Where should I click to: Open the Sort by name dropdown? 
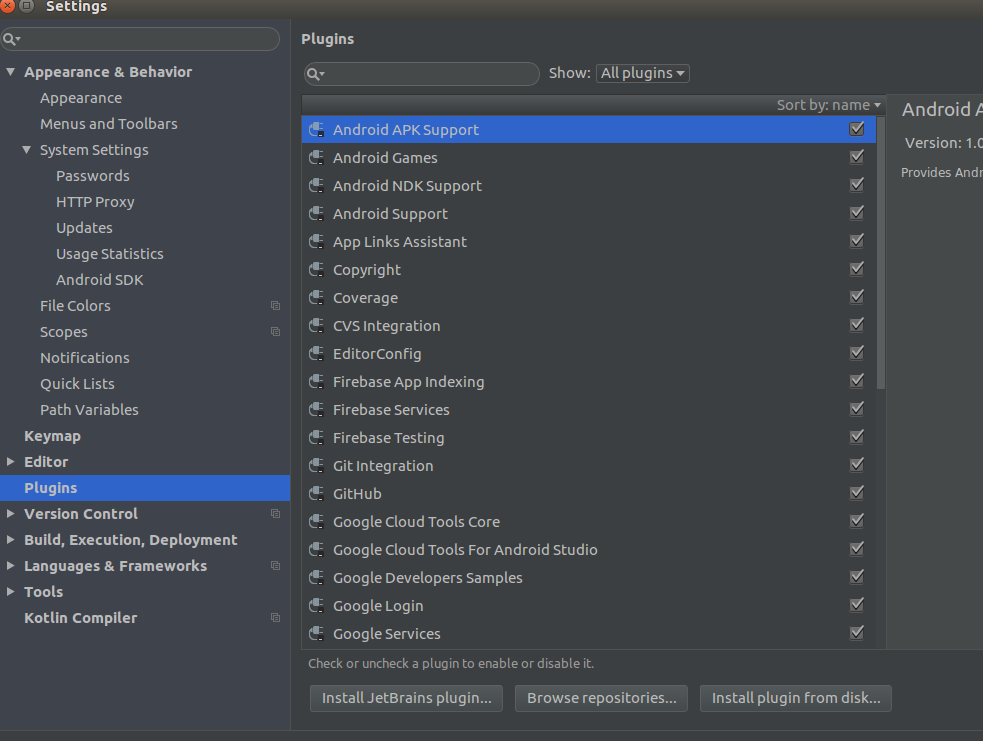coord(829,105)
